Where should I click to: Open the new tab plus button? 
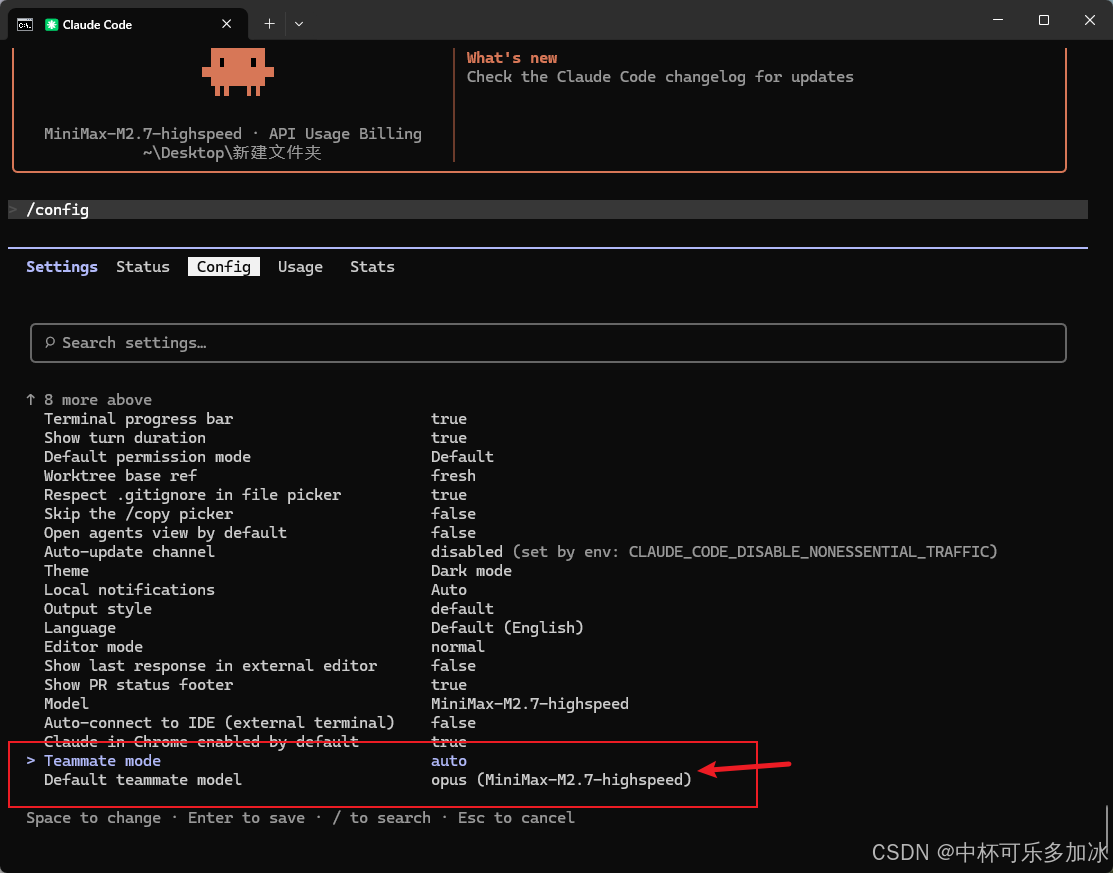click(x=269, y=23)
